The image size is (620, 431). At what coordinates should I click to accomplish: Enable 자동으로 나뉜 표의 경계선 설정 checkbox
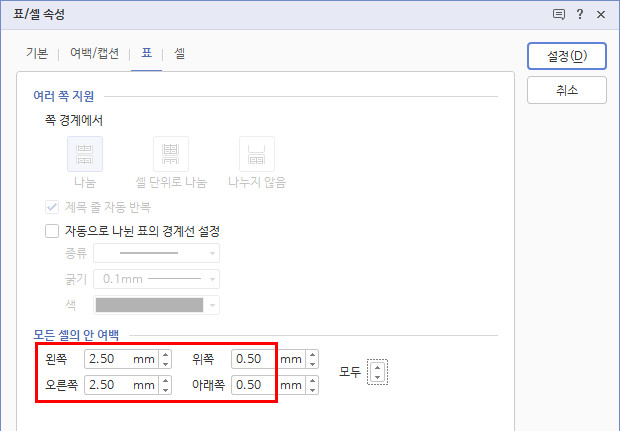(52, 231)
